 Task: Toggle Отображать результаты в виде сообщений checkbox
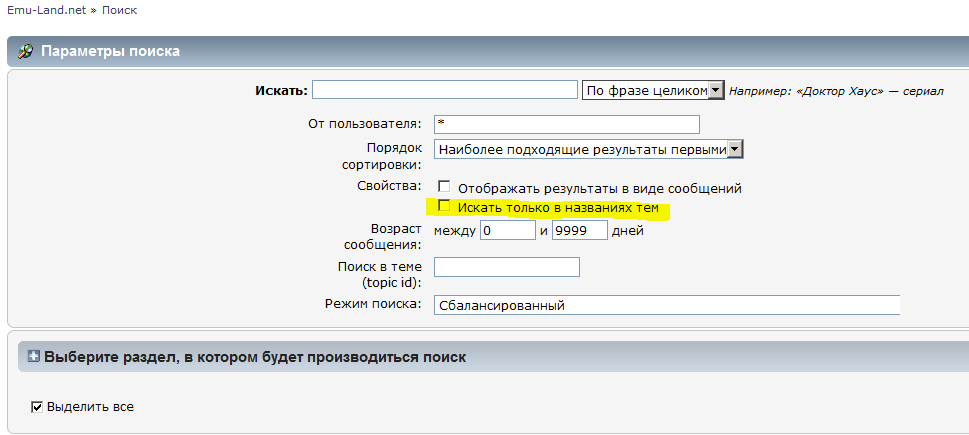pyautogui.click(x=445, y=187)
